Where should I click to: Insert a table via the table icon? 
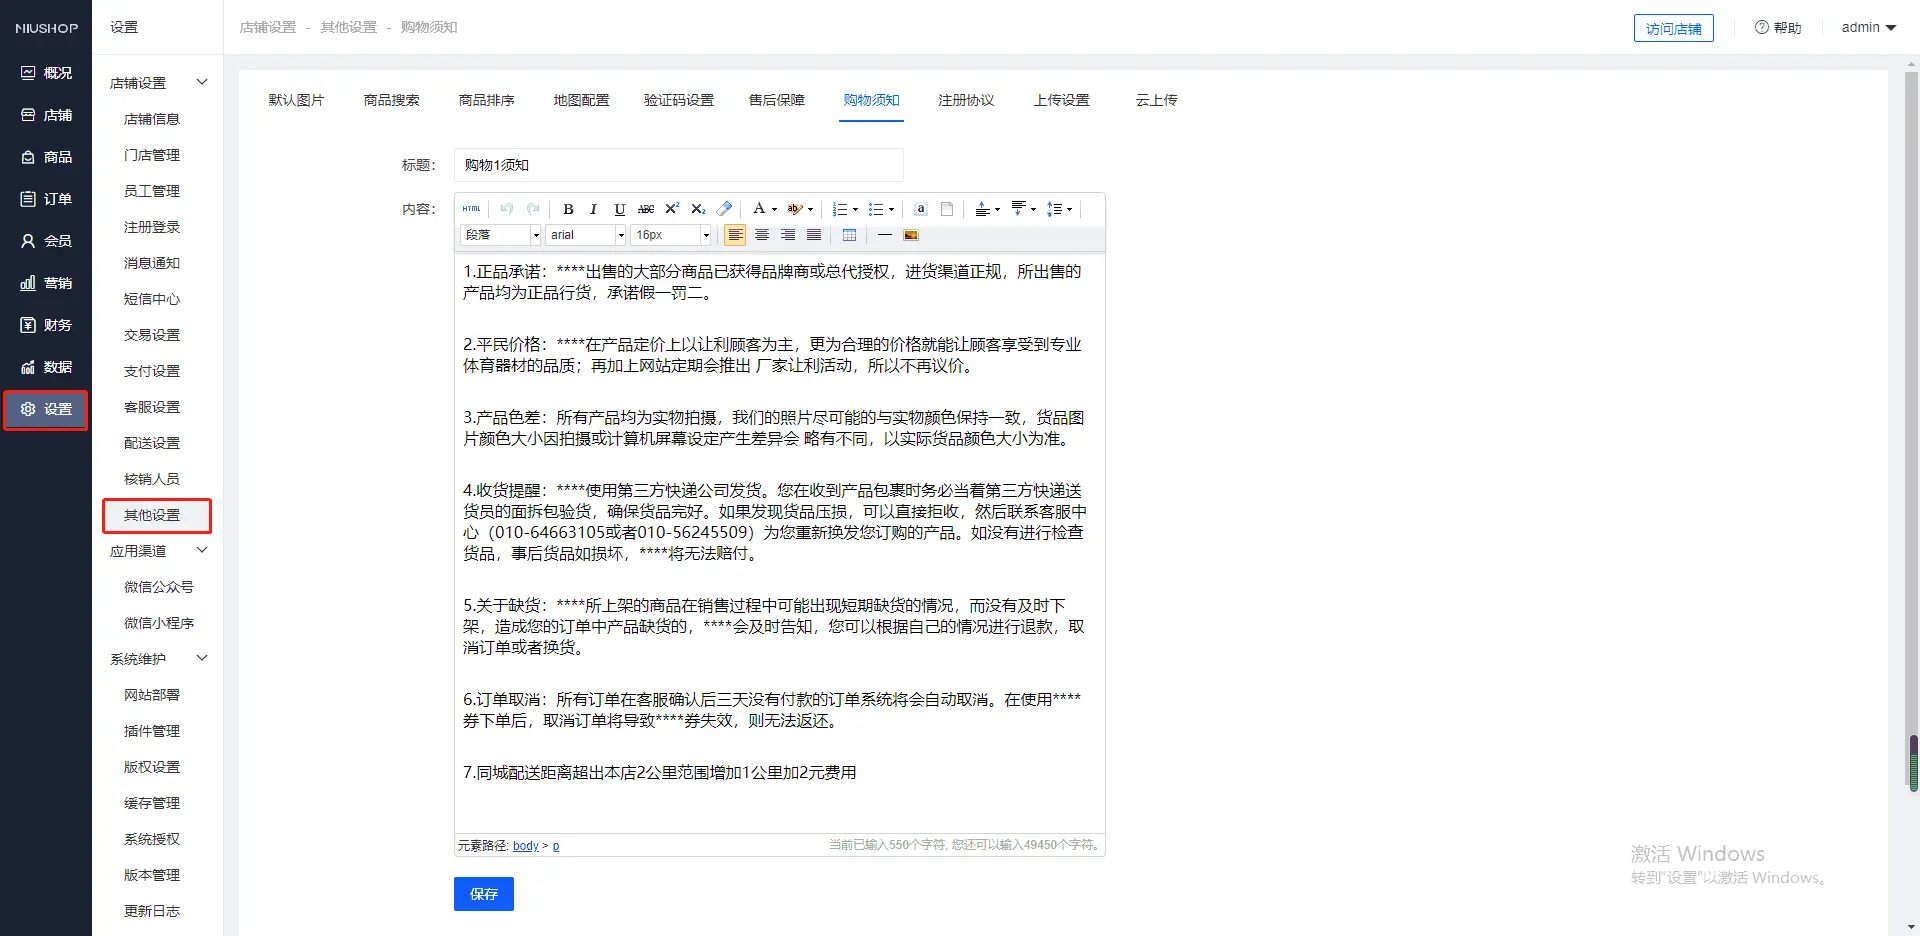click(849, 235)
